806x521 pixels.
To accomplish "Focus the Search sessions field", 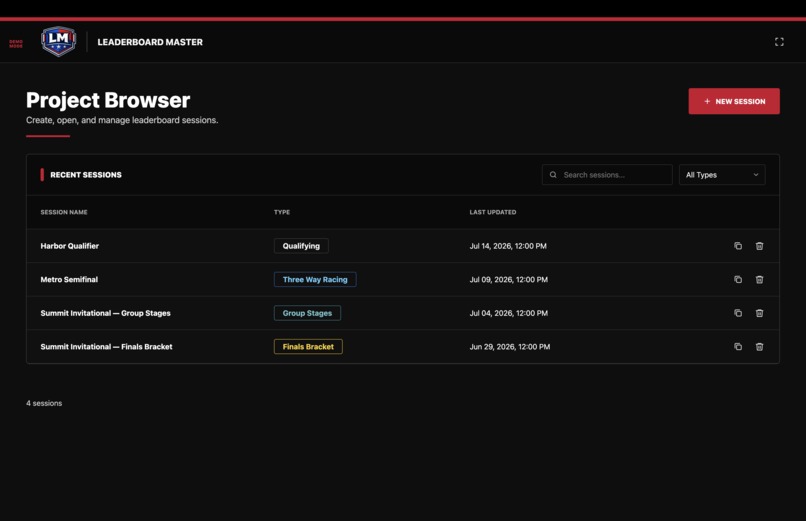I will (607, 175).
